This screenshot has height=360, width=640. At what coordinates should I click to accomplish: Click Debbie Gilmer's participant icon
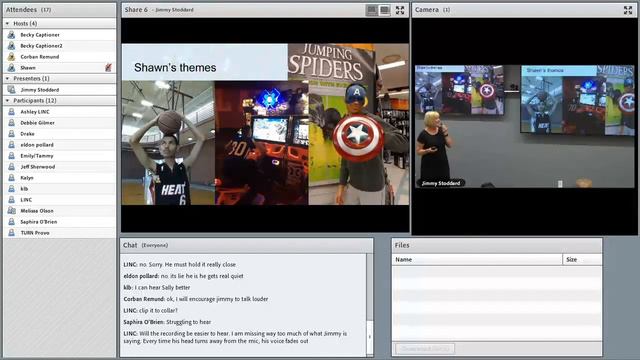point(11,122)
